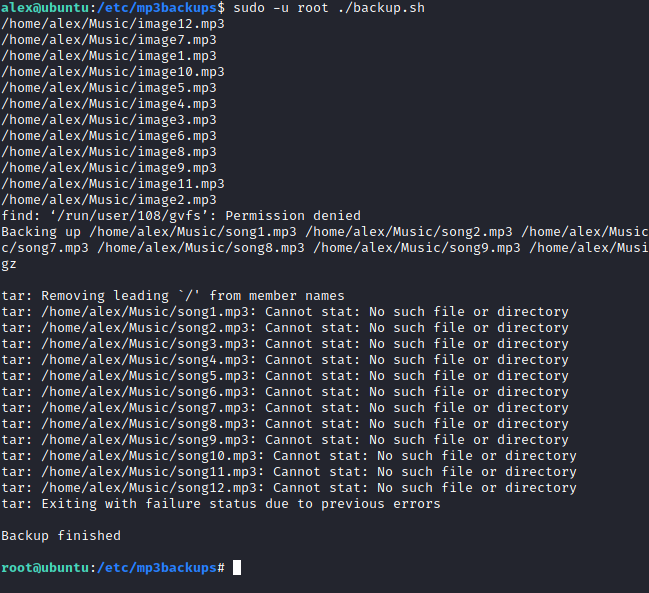The height and width of the screenshot is (593, 649).
Task: Click the image12.mp3 file path line
Action: (112, 23)
